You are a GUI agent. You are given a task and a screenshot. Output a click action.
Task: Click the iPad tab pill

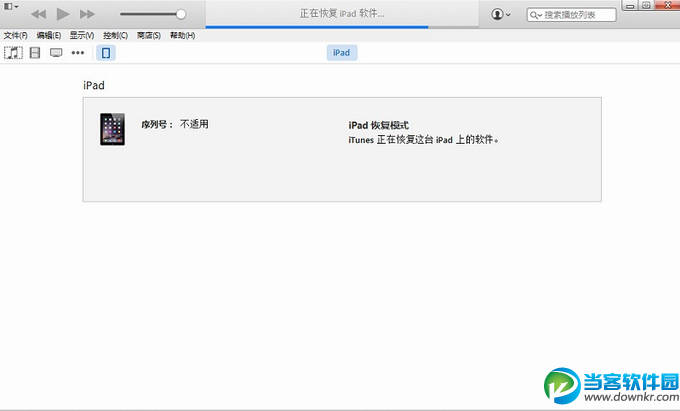coord(342,53)
